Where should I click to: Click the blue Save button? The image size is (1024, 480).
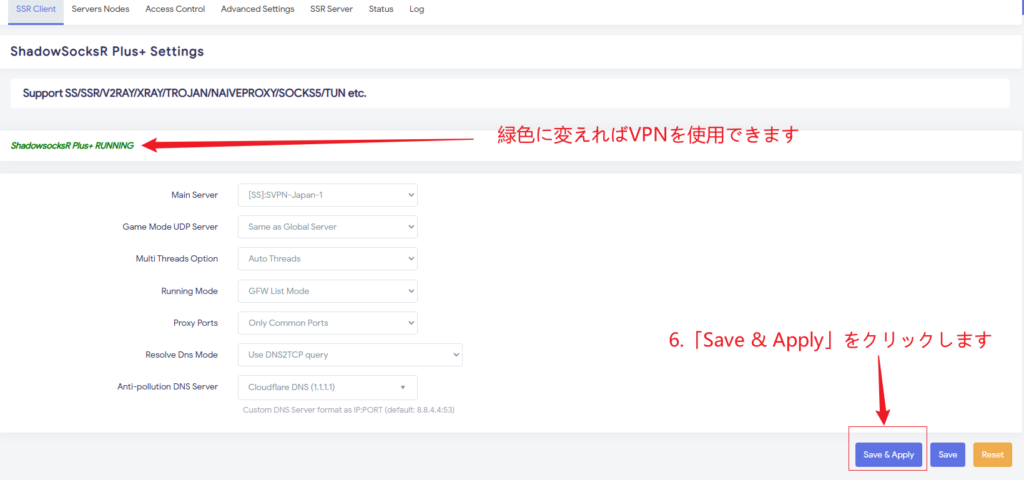coord(948,455)
